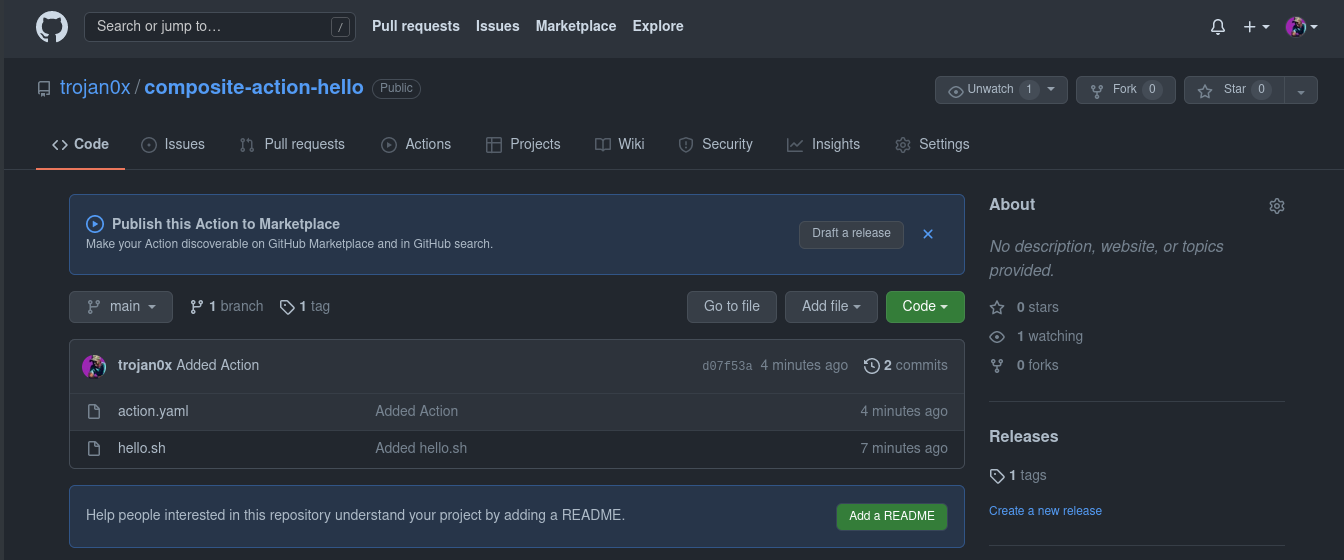Click the play icon in Marketplace banner
This screenshot has width=1344, height=560.
pyautogui.click(x=95, y=224)
